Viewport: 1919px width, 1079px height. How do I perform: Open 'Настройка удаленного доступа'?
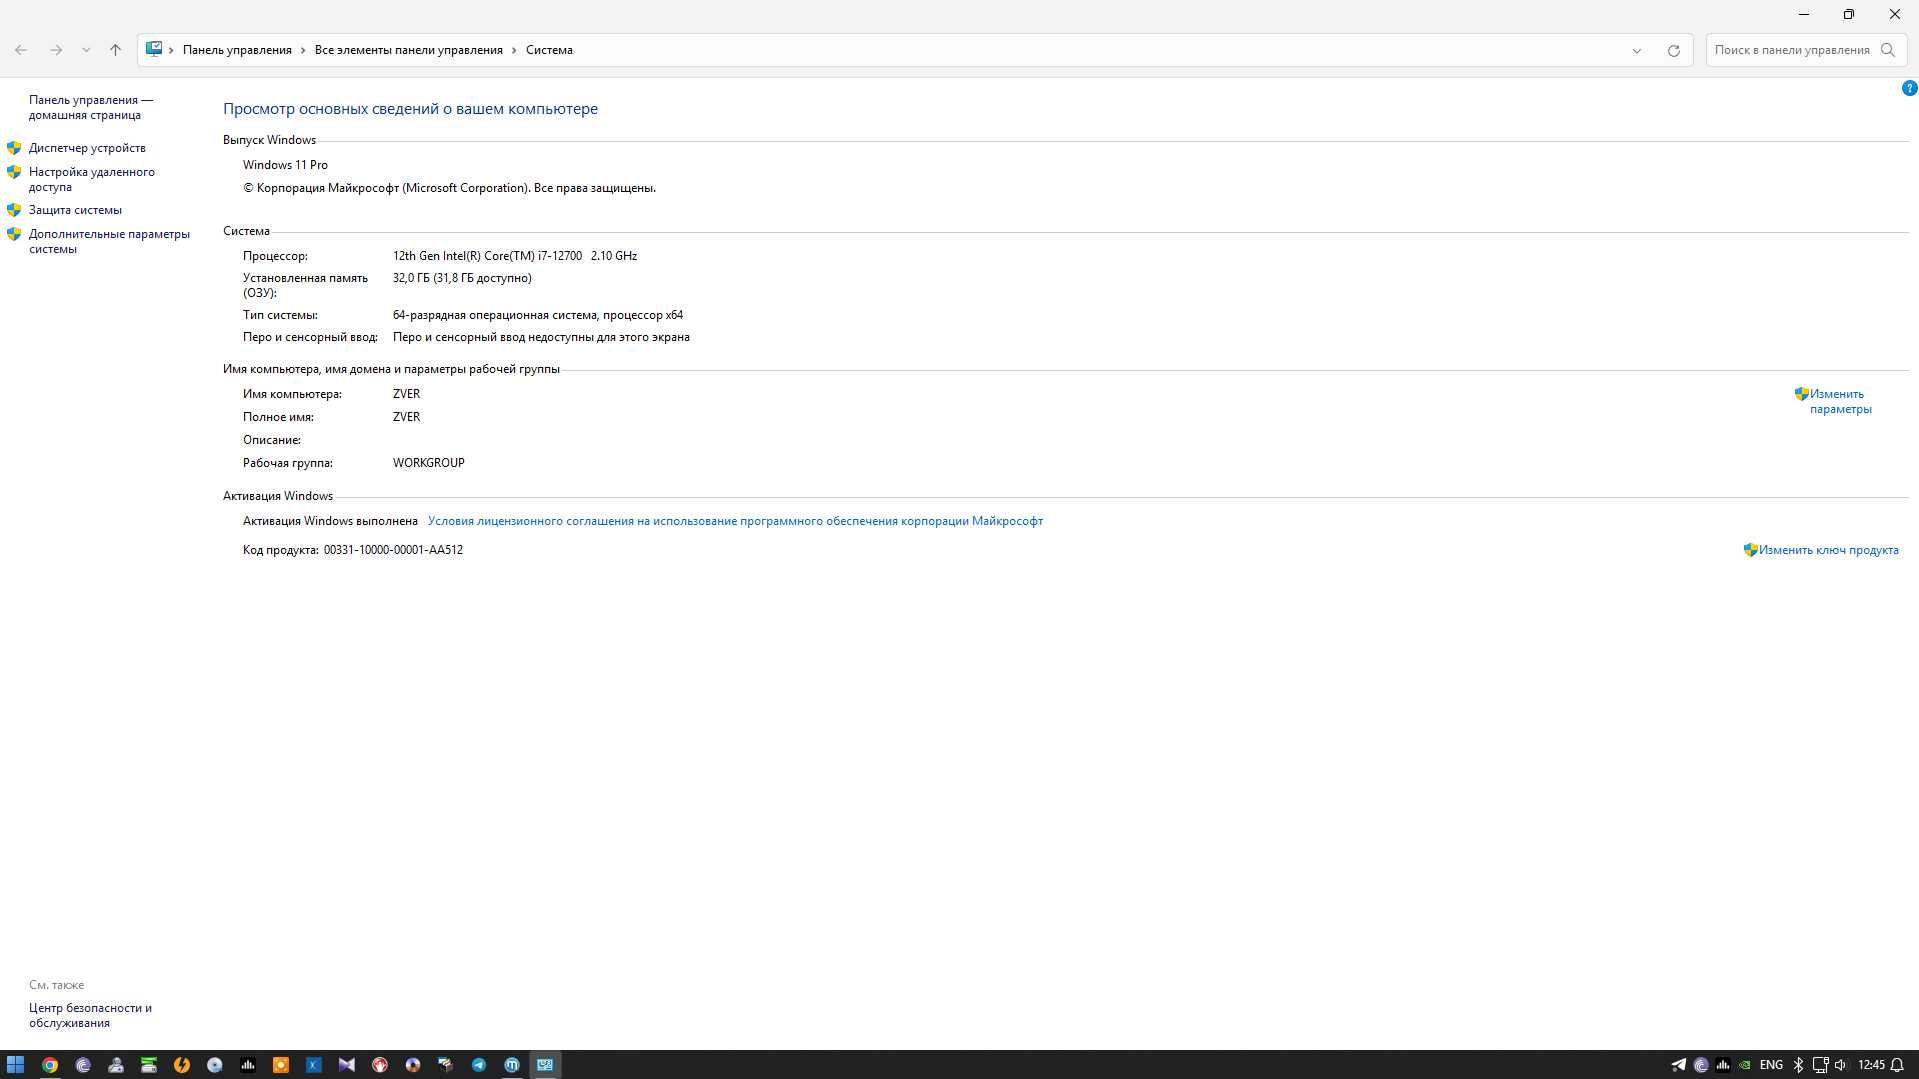tap(92, 179)
